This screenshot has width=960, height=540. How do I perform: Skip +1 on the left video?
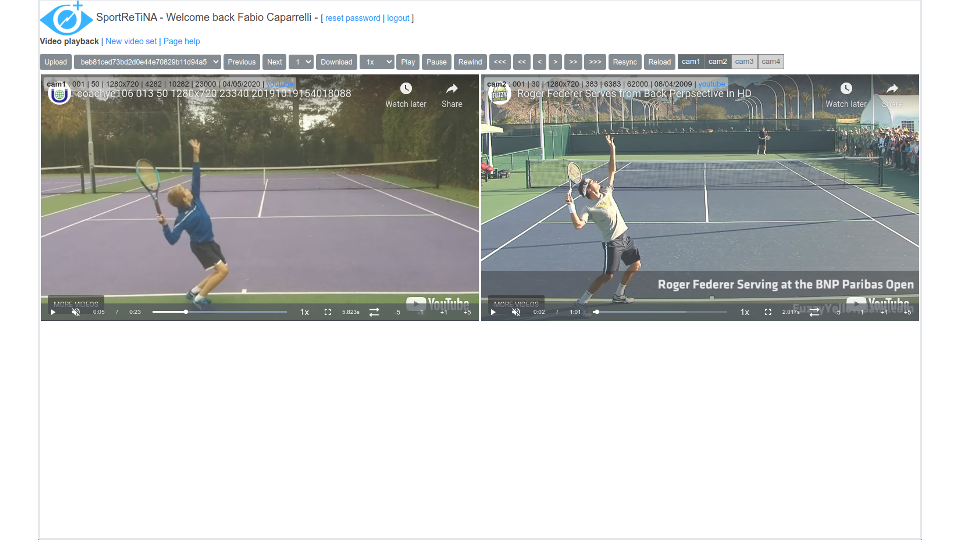coord(444,312)
